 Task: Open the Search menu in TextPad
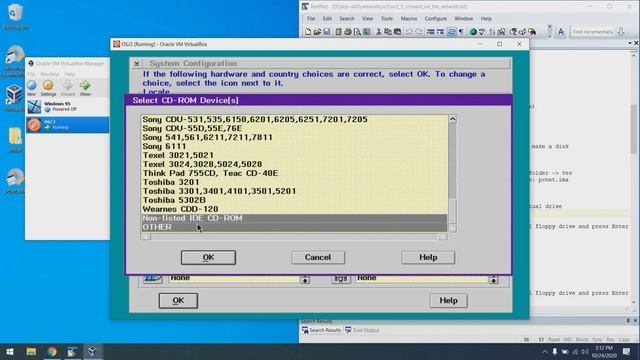[347, 19]
